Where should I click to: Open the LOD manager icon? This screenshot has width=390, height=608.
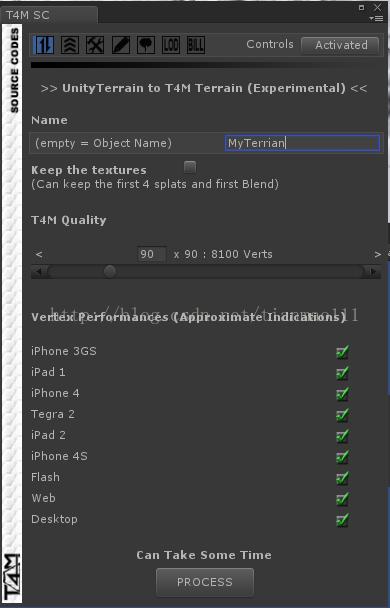[x=171, y=45]
